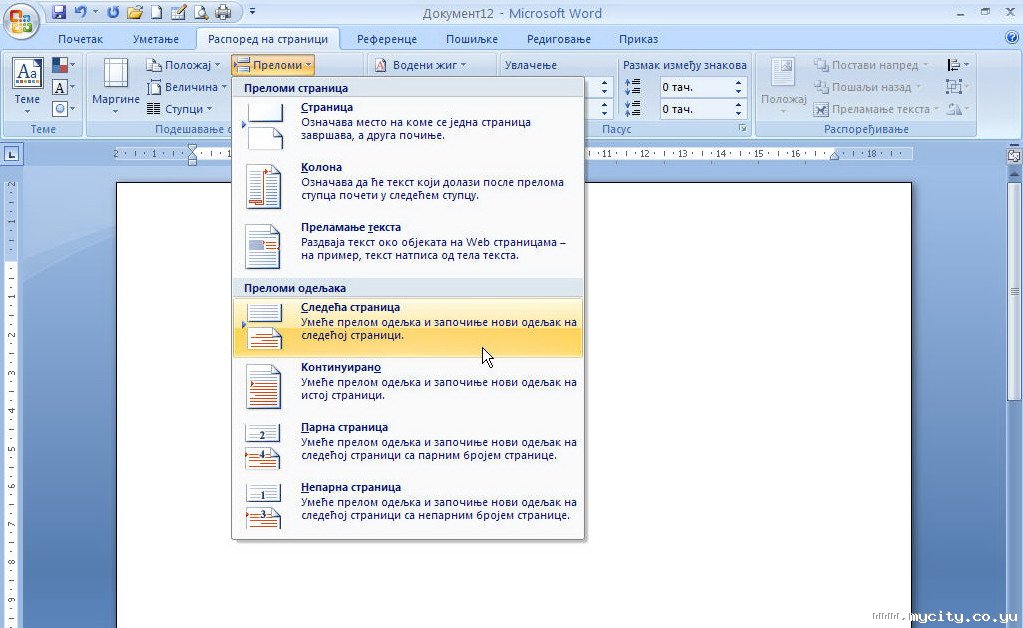1023x628 pixels.
Task: Open the Величина page size dropdown
Action: 187,87
